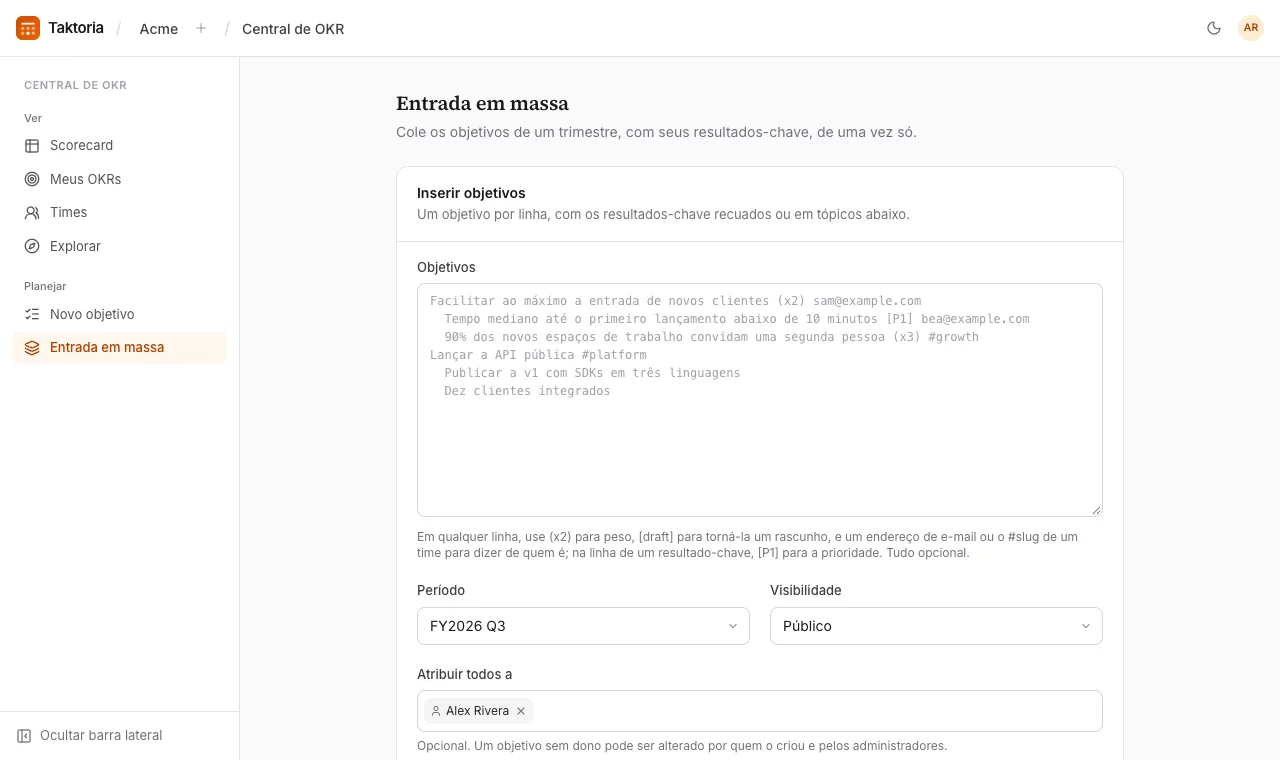
Task: Select Entrada em massa sidebar item
Action: click(x=119, y=348)
